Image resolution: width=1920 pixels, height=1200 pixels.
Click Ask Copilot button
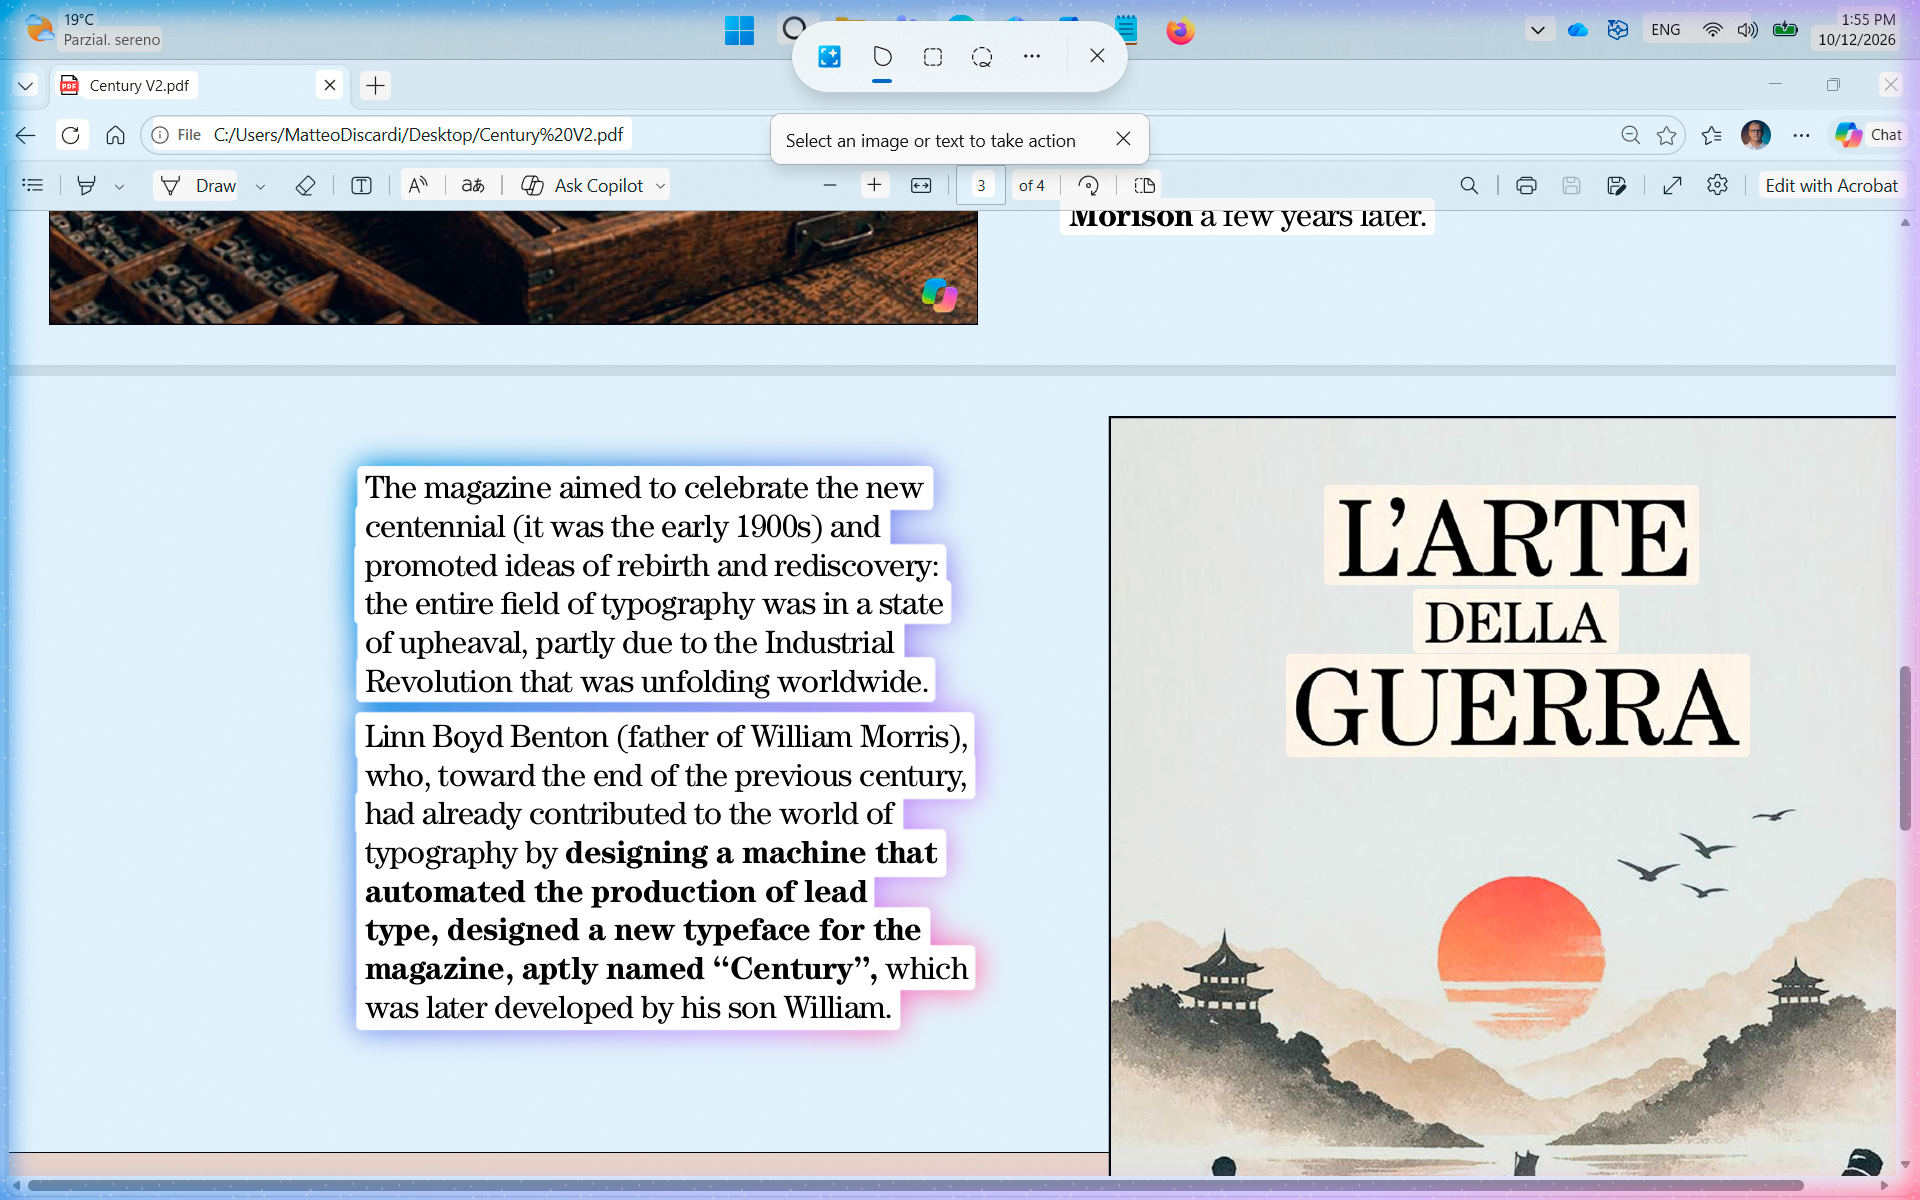583,185
